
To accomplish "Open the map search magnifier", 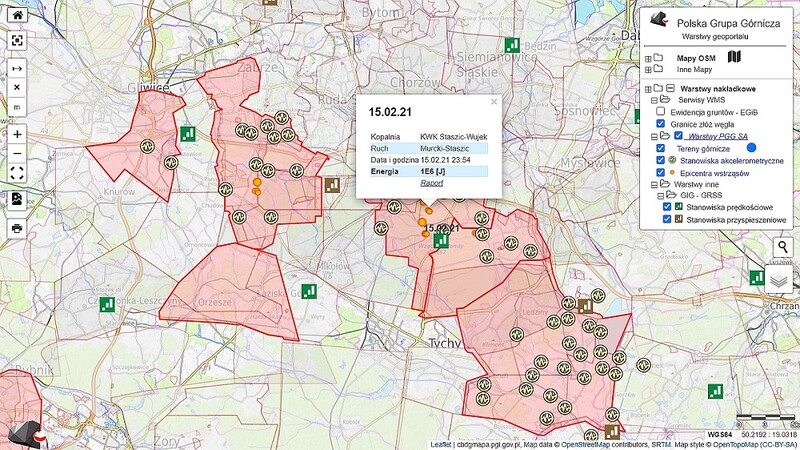I will tap(783, 247).
